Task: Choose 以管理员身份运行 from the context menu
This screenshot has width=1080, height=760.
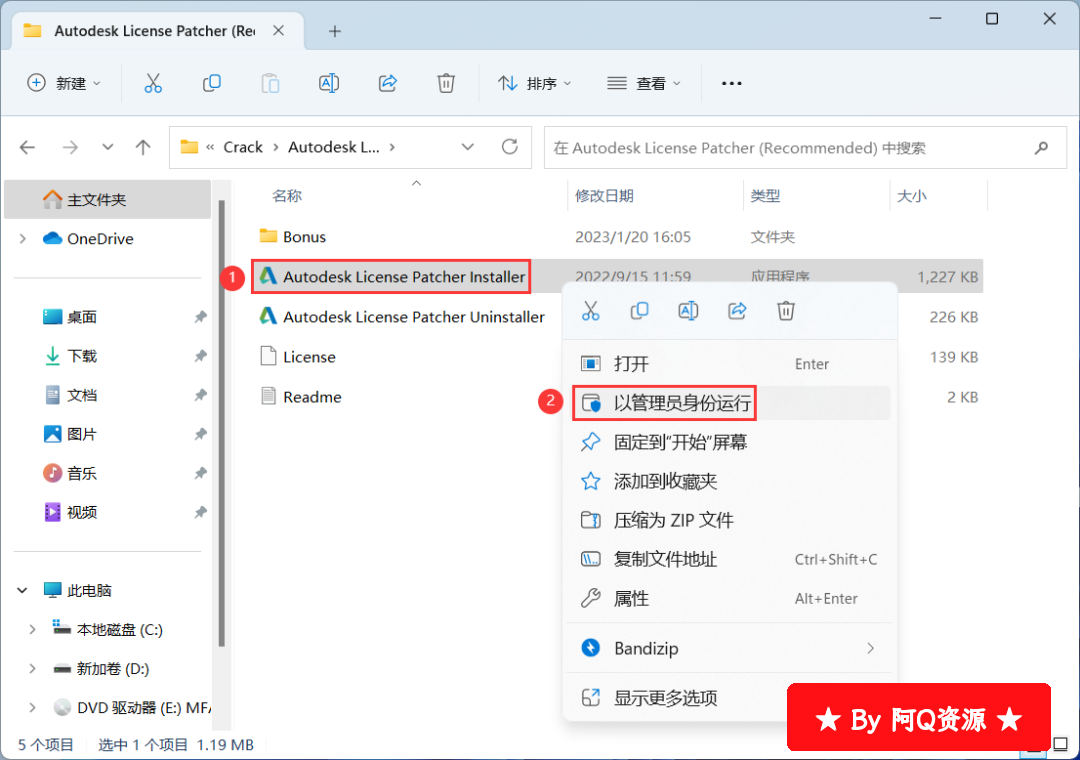Action: (x=731, y=403)
